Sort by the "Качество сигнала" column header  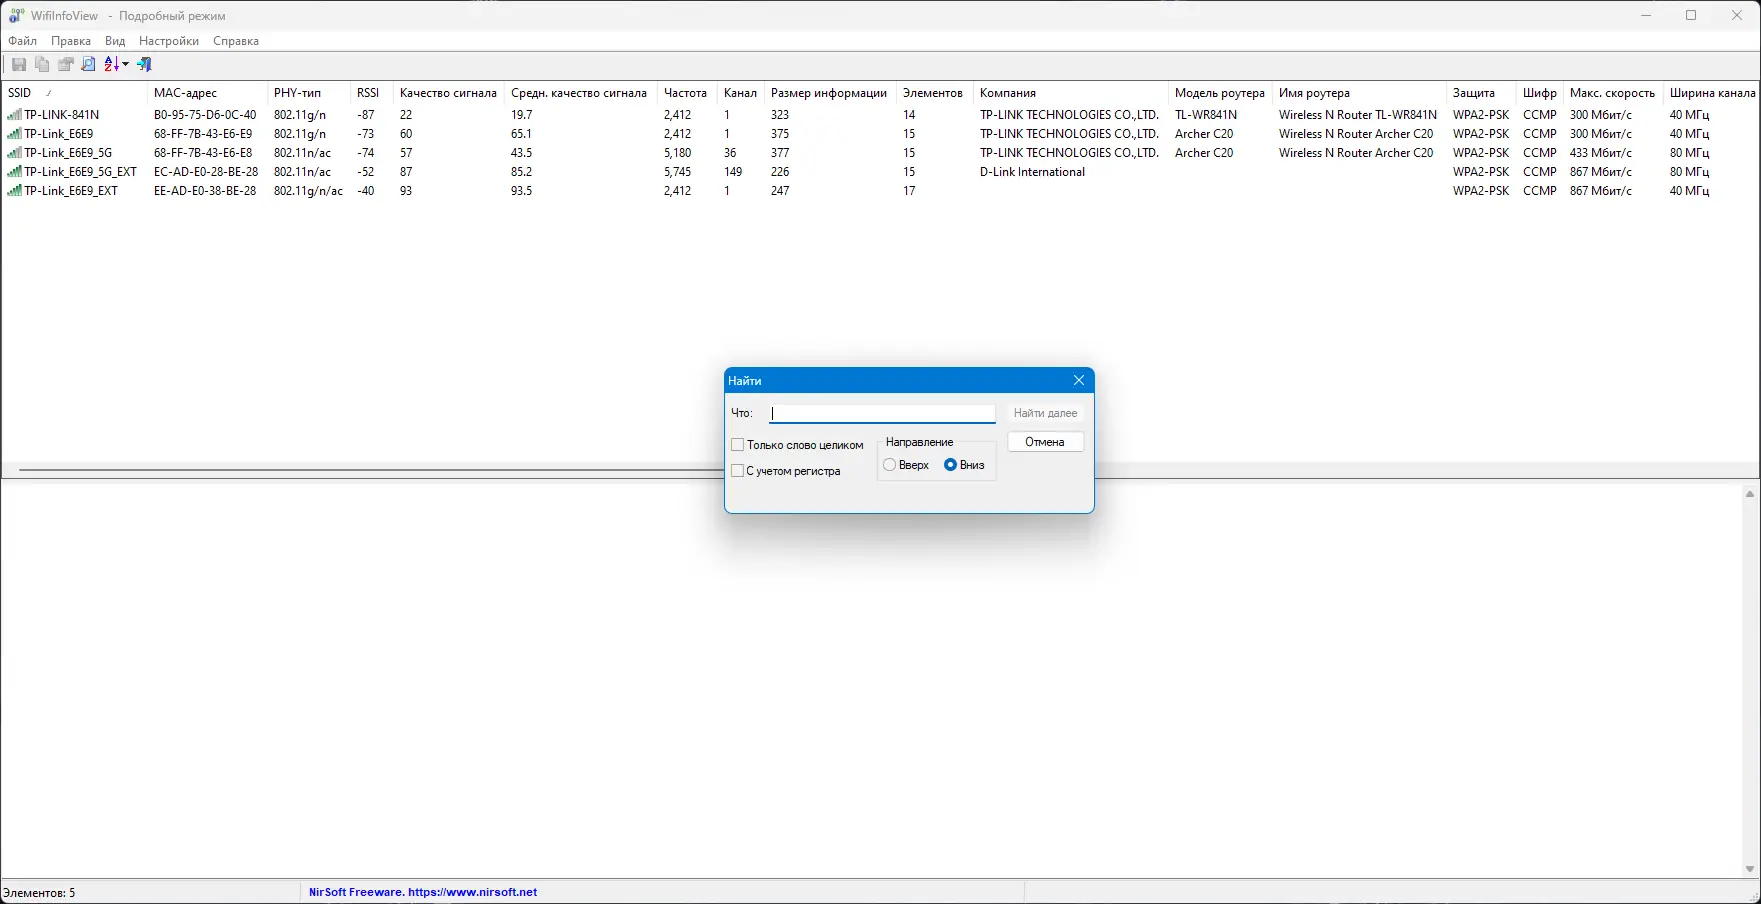448,93
